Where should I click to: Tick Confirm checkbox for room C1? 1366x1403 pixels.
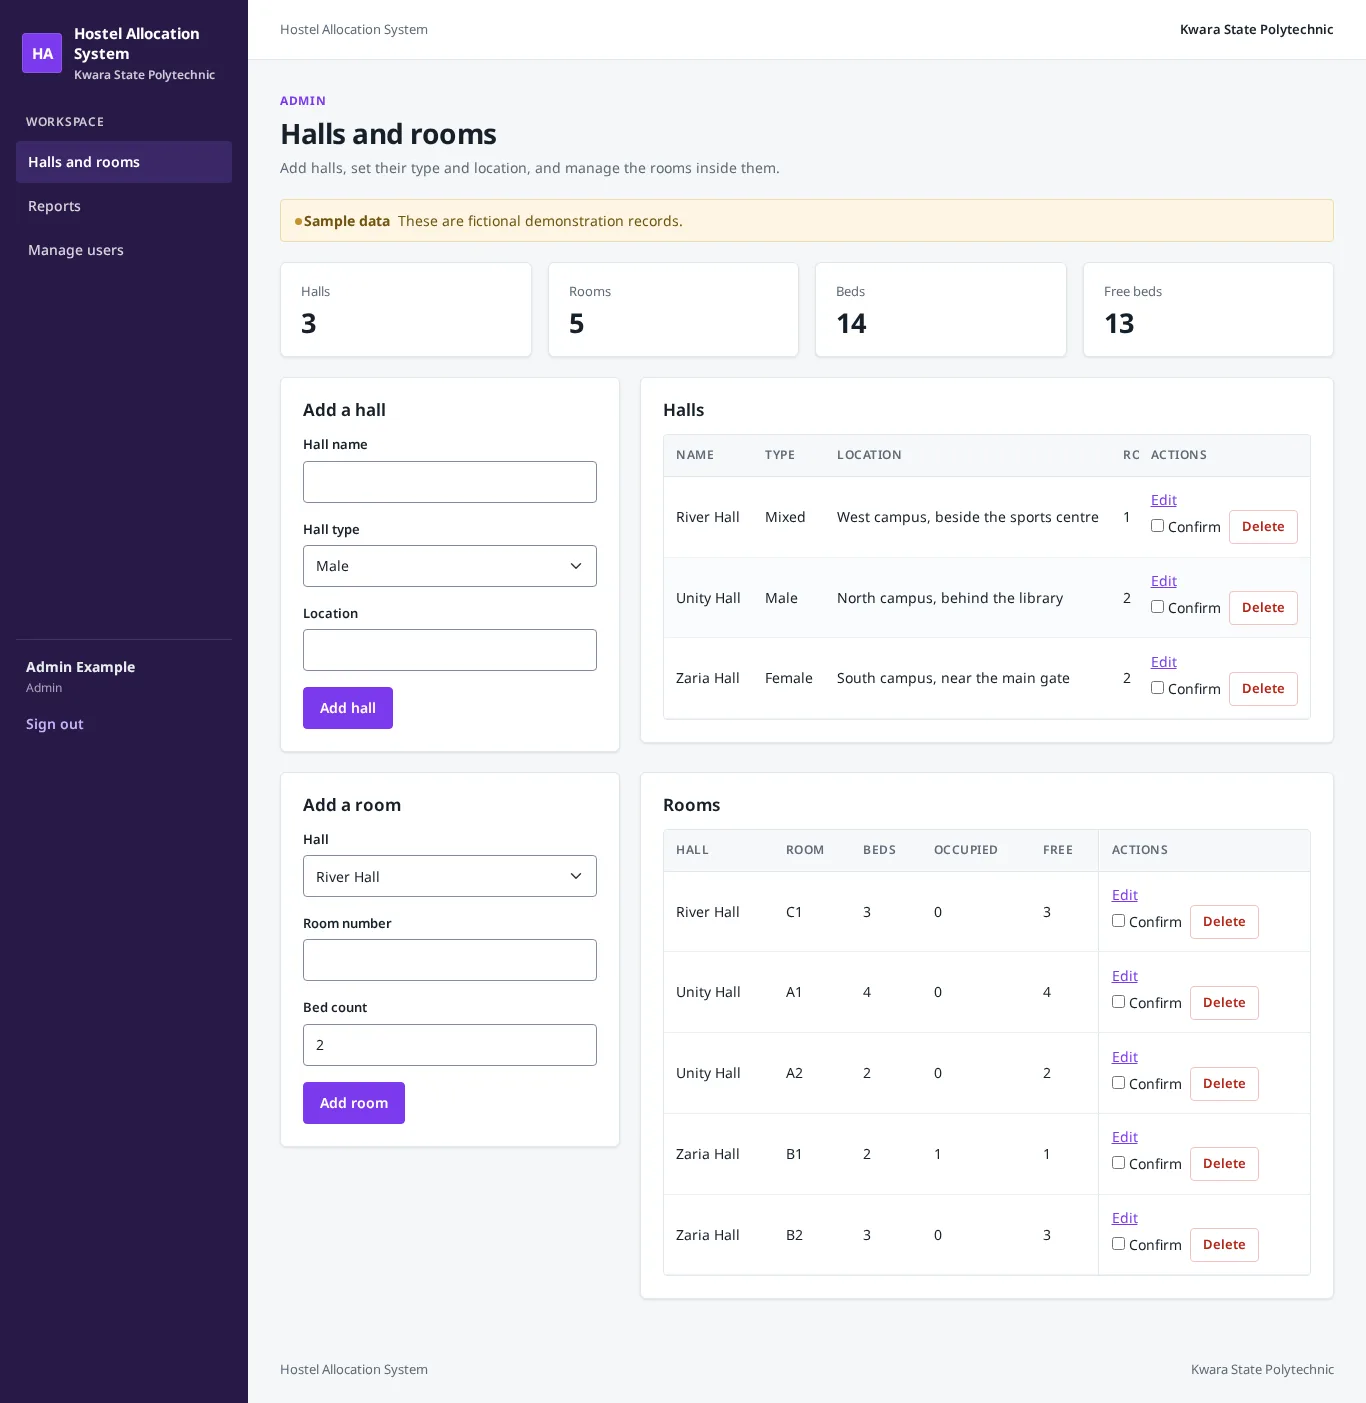[1118, 921]
